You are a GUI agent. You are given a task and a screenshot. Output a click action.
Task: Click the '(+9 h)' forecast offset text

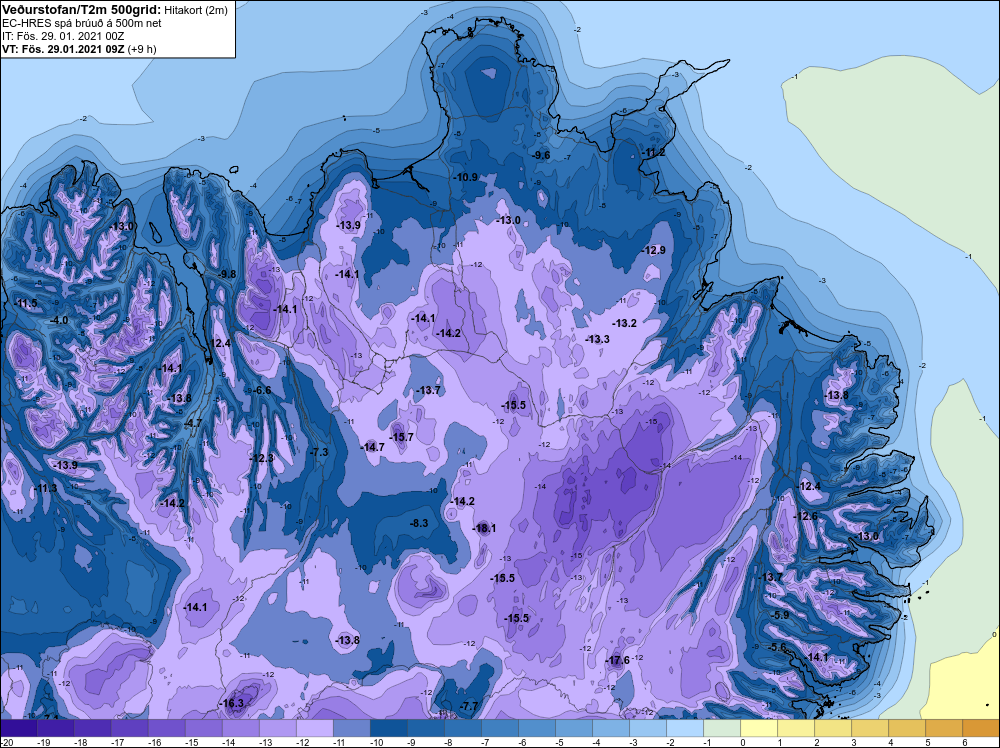pyautogui.click(x=142, y=49)
